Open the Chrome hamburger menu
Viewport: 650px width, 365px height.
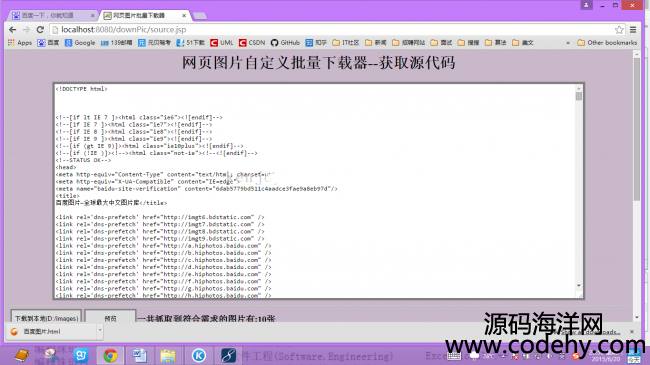pos(633,30)
